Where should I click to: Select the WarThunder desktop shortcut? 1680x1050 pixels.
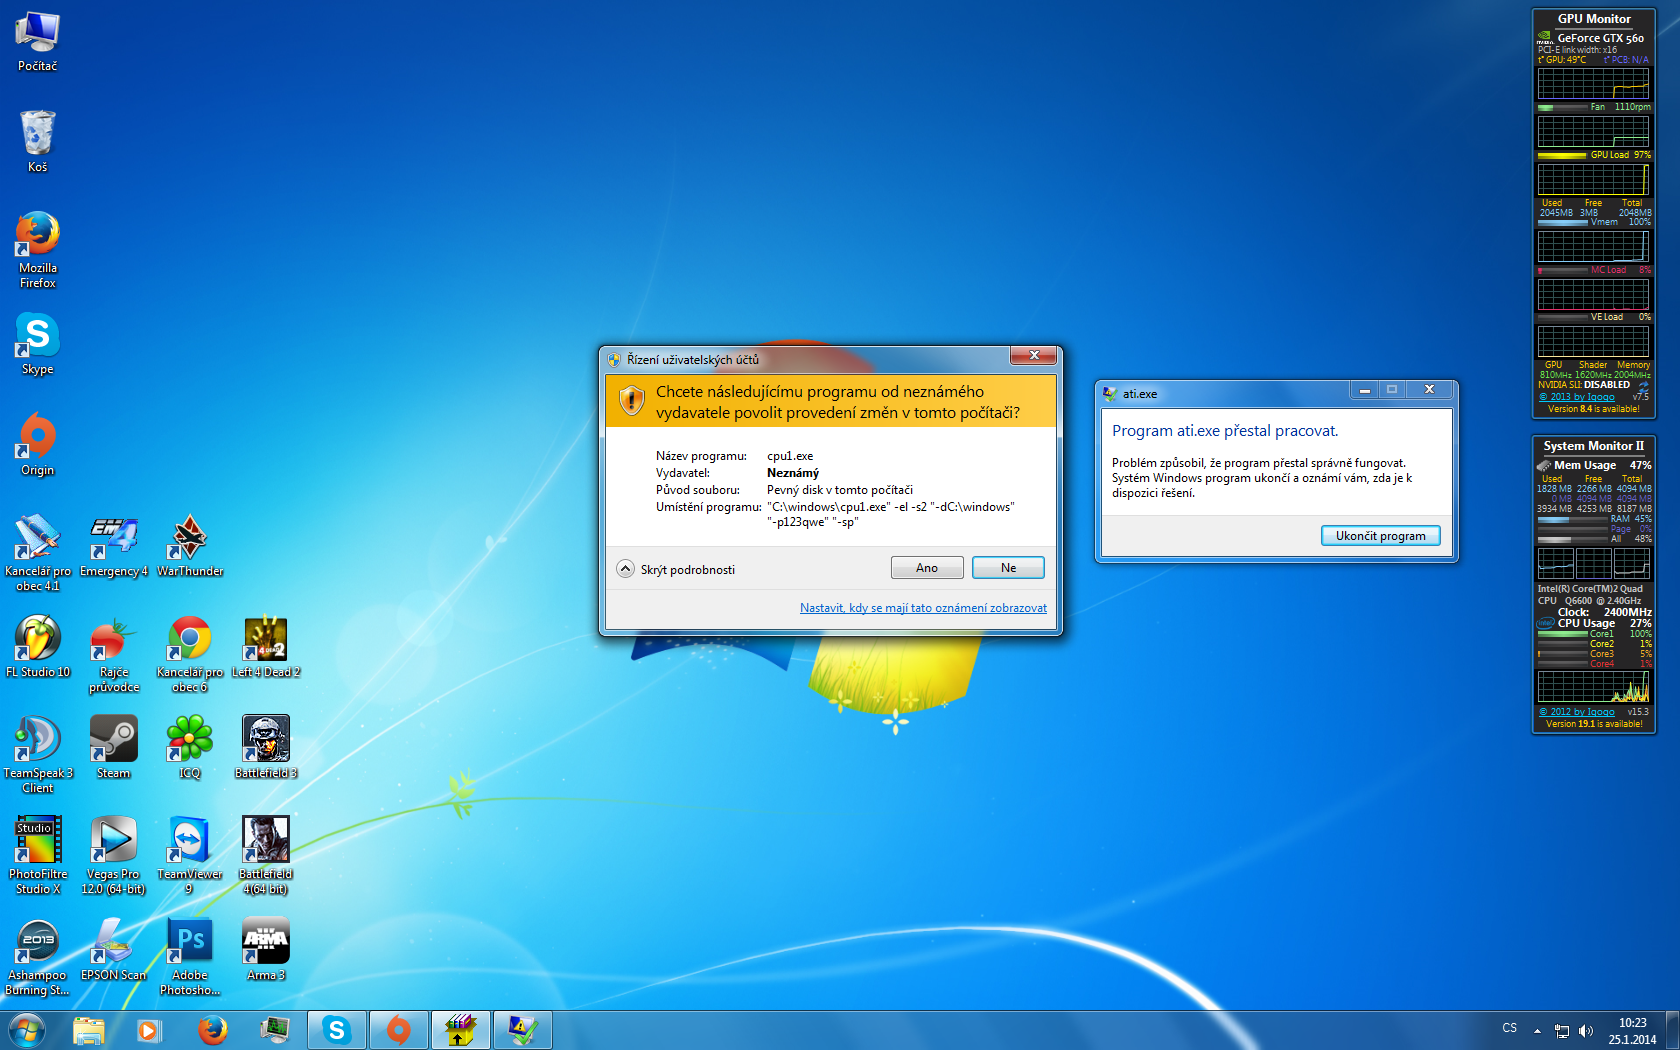tap(190, 546)
